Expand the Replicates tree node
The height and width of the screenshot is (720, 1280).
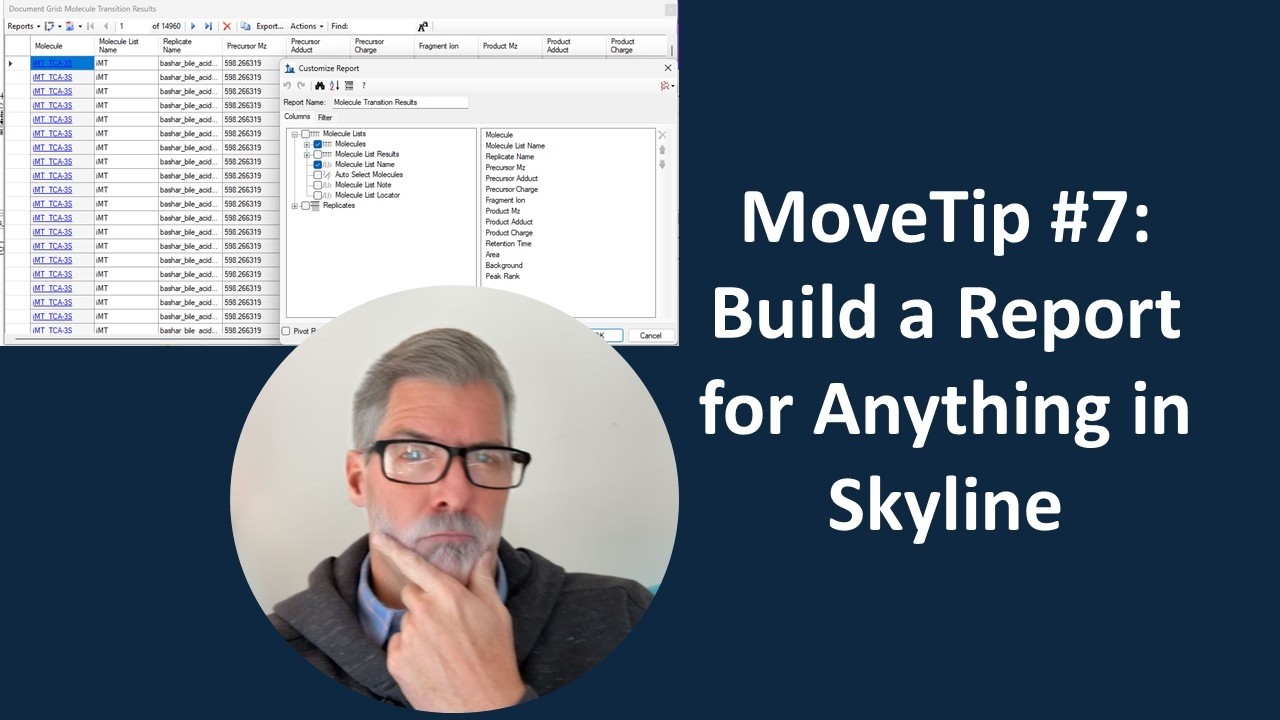point(295,206)
